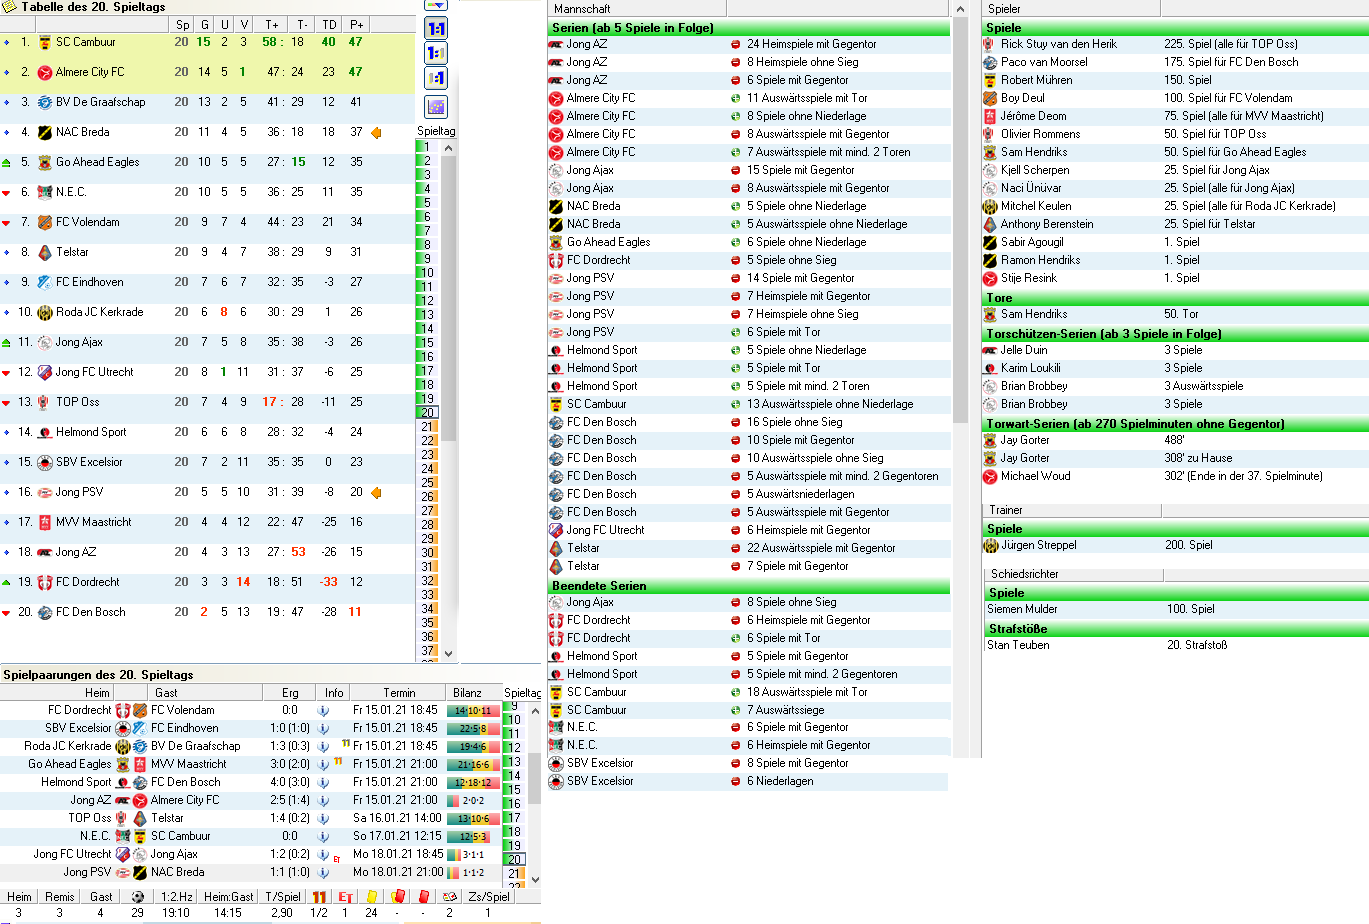
Task: Select the Rick Stuy van den Herik row
Action: pyautogui.click(x=1175, y=44)
